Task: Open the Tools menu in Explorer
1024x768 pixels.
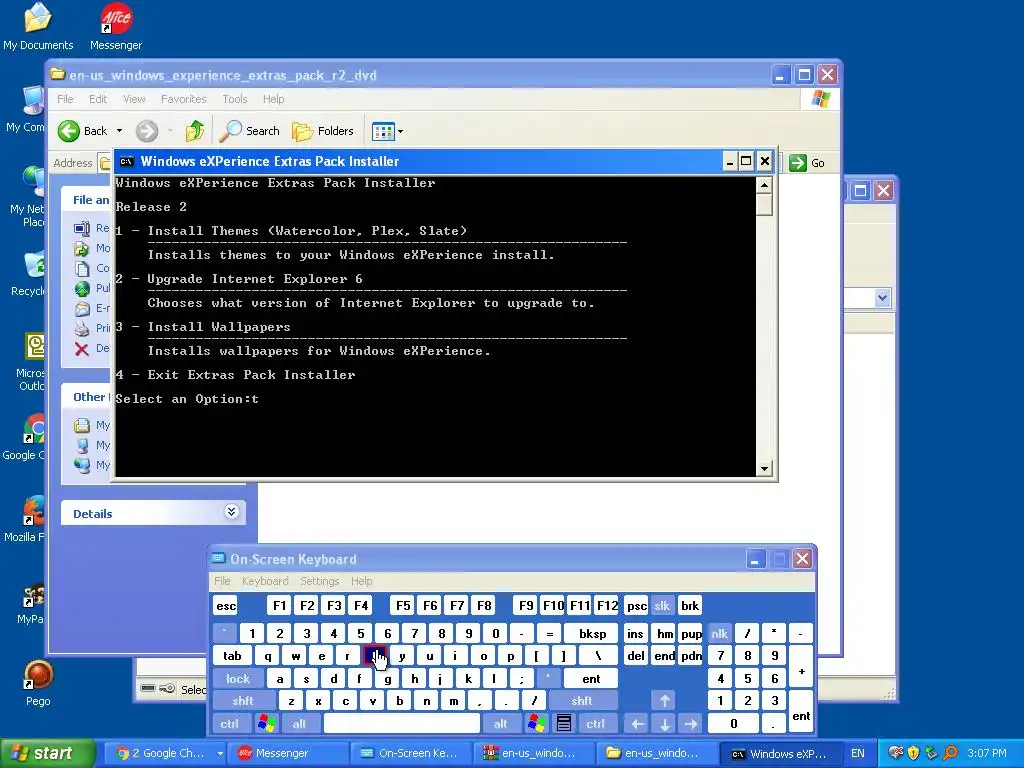Action: click(234, 99)
